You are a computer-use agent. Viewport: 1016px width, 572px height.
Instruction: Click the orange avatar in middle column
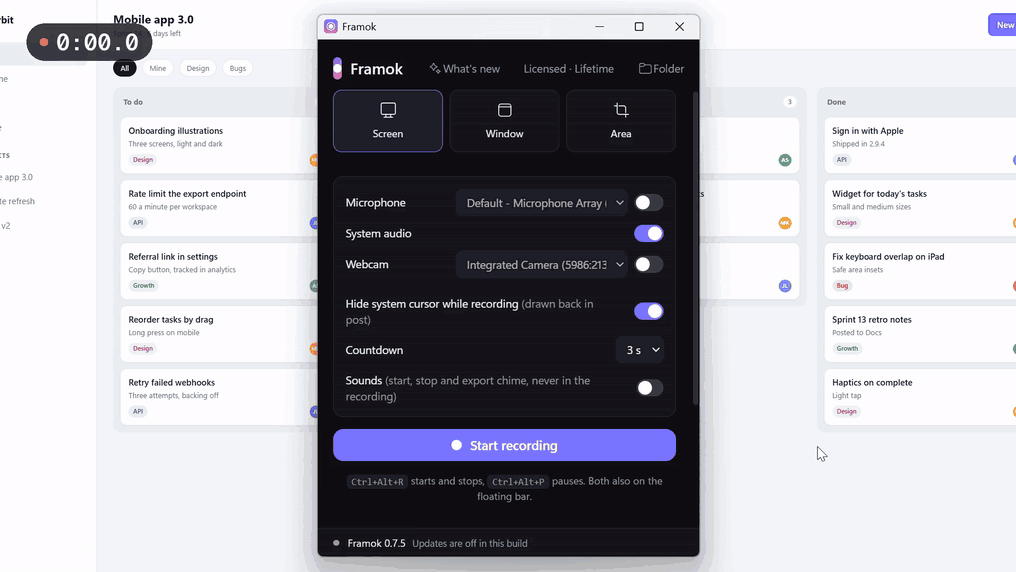point(785,223)
